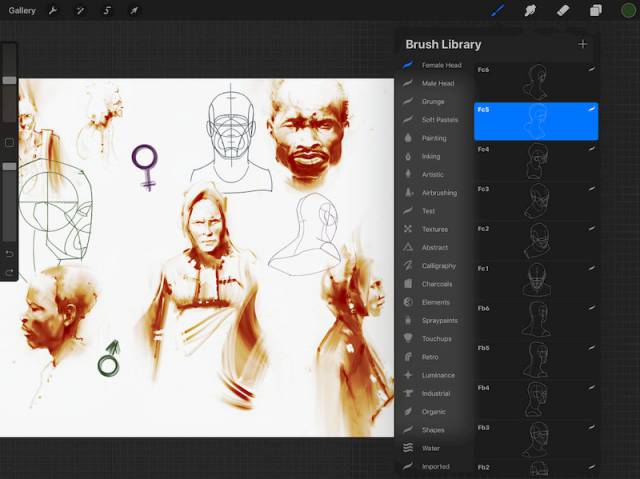
Task: Choose the Male Head brush set
Action: click(x=437, y=83)
